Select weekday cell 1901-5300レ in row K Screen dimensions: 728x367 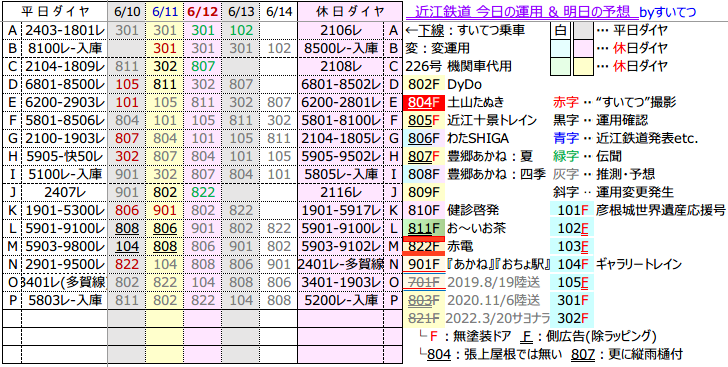pos(64,210)
